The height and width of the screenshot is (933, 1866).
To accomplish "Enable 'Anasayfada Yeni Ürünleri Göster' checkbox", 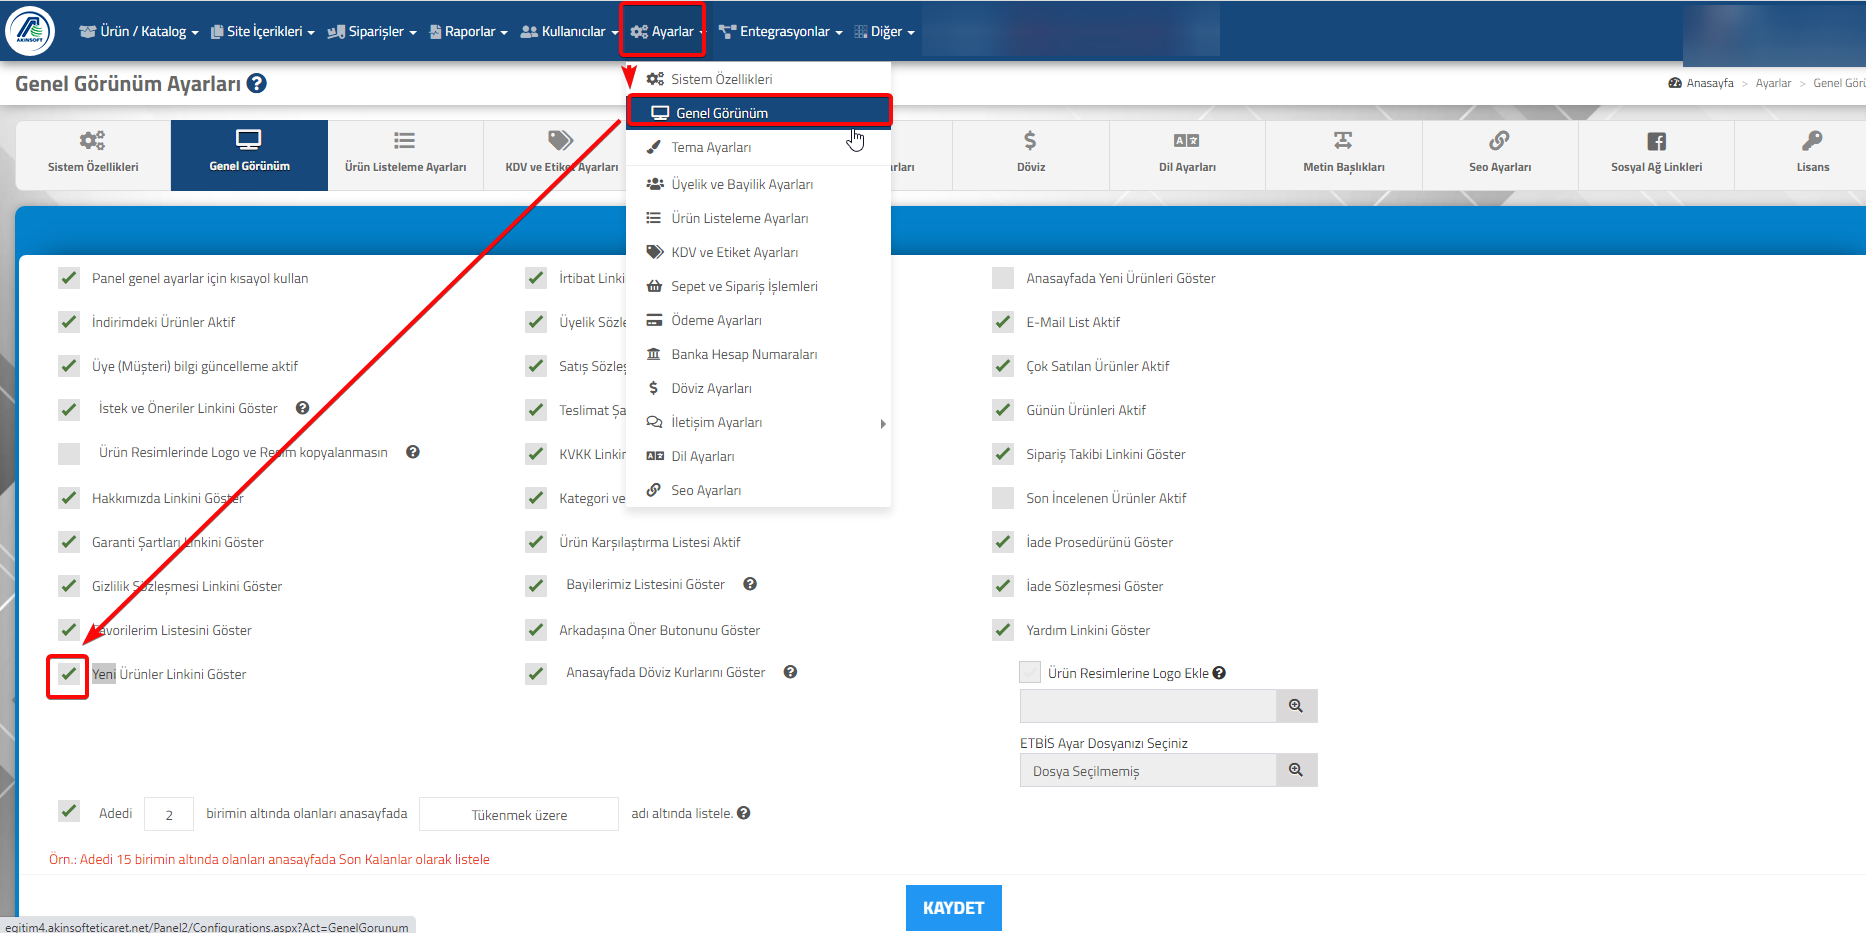I will click(1003, 278).
